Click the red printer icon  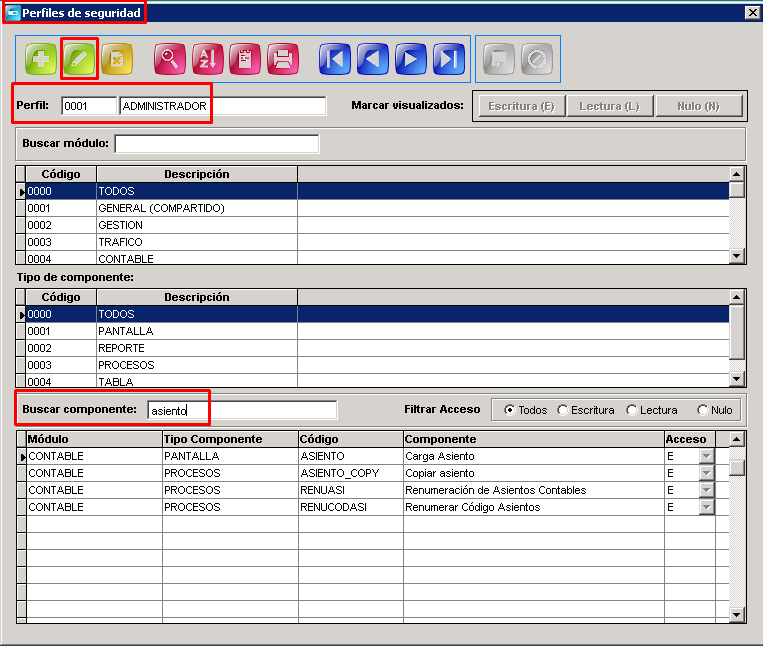pyautogui.click(x=283, y=59)
